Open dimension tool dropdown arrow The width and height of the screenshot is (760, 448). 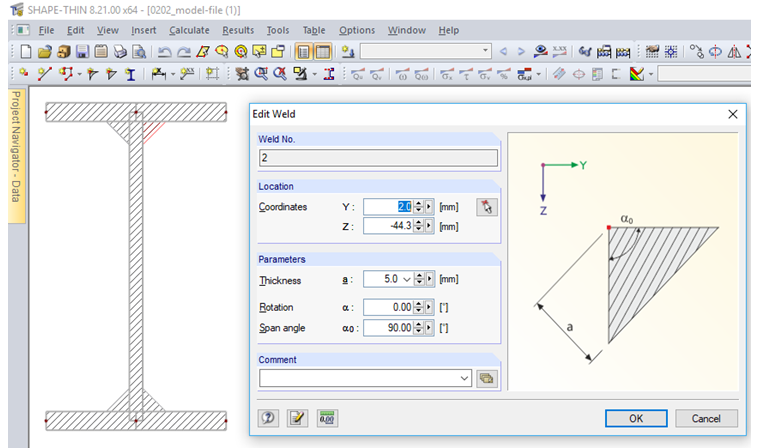coord(173,75)
